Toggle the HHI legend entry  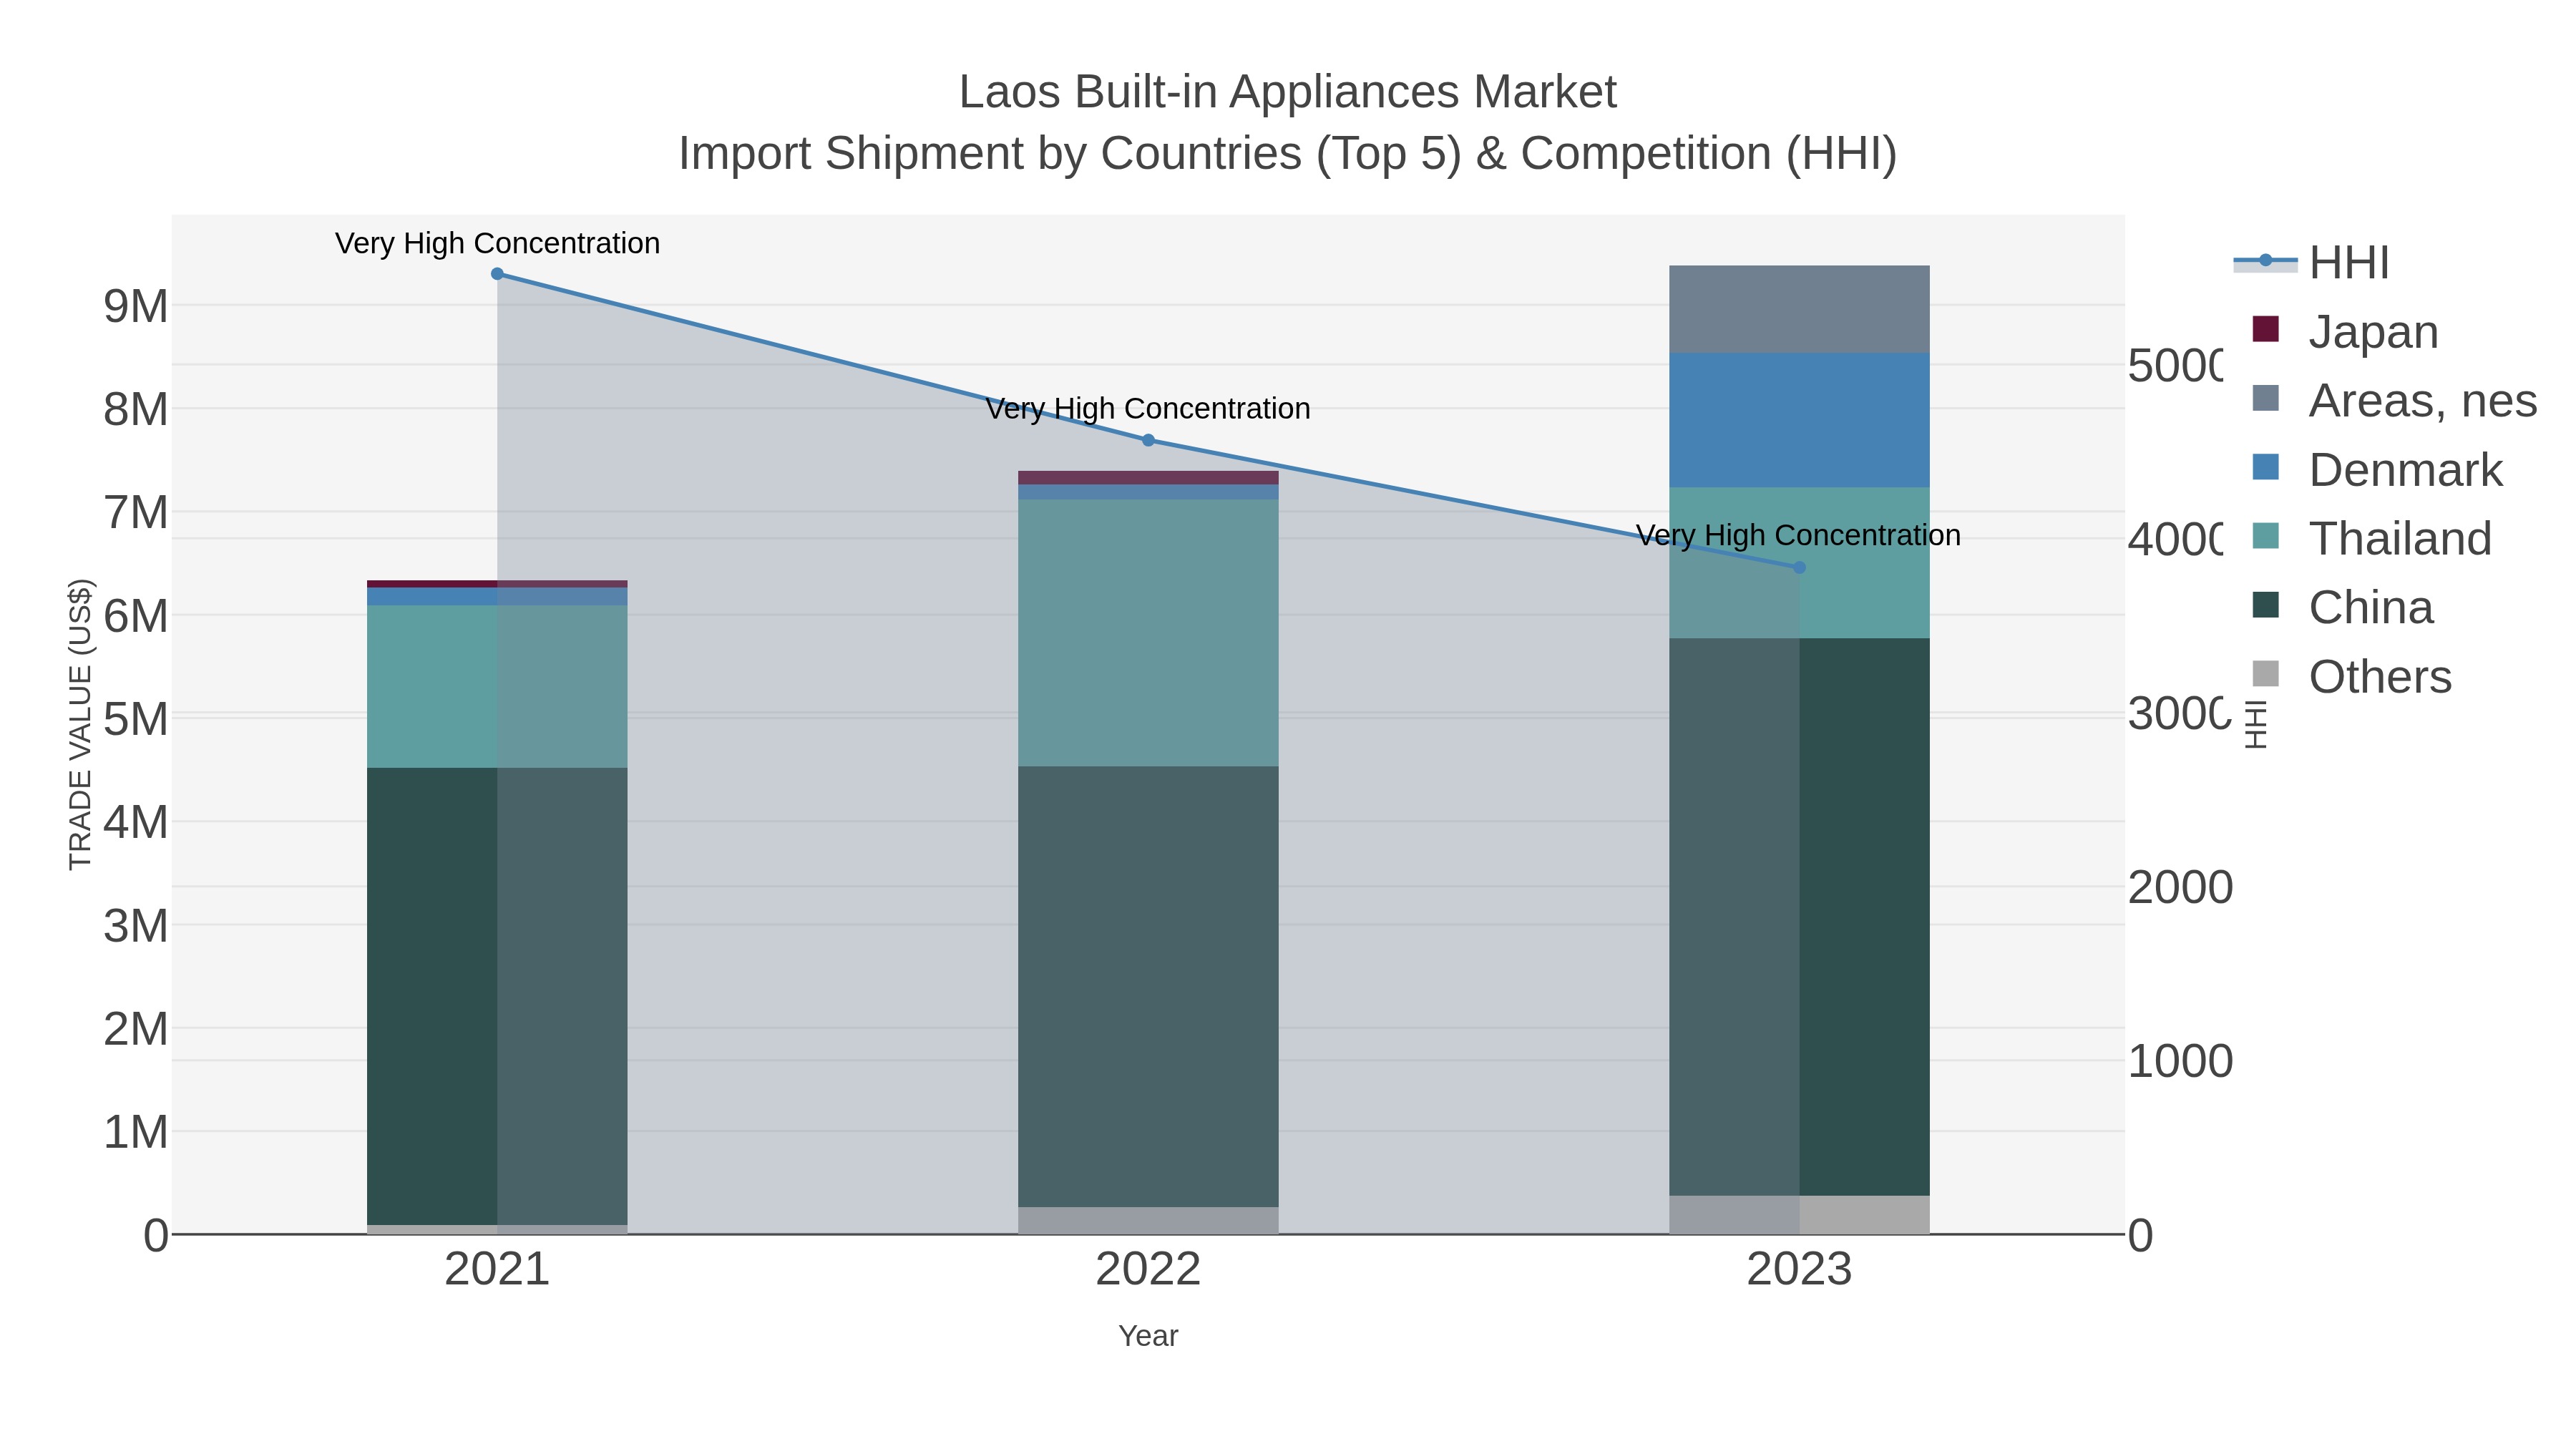pyautogui.click(x=2311, y=263)
